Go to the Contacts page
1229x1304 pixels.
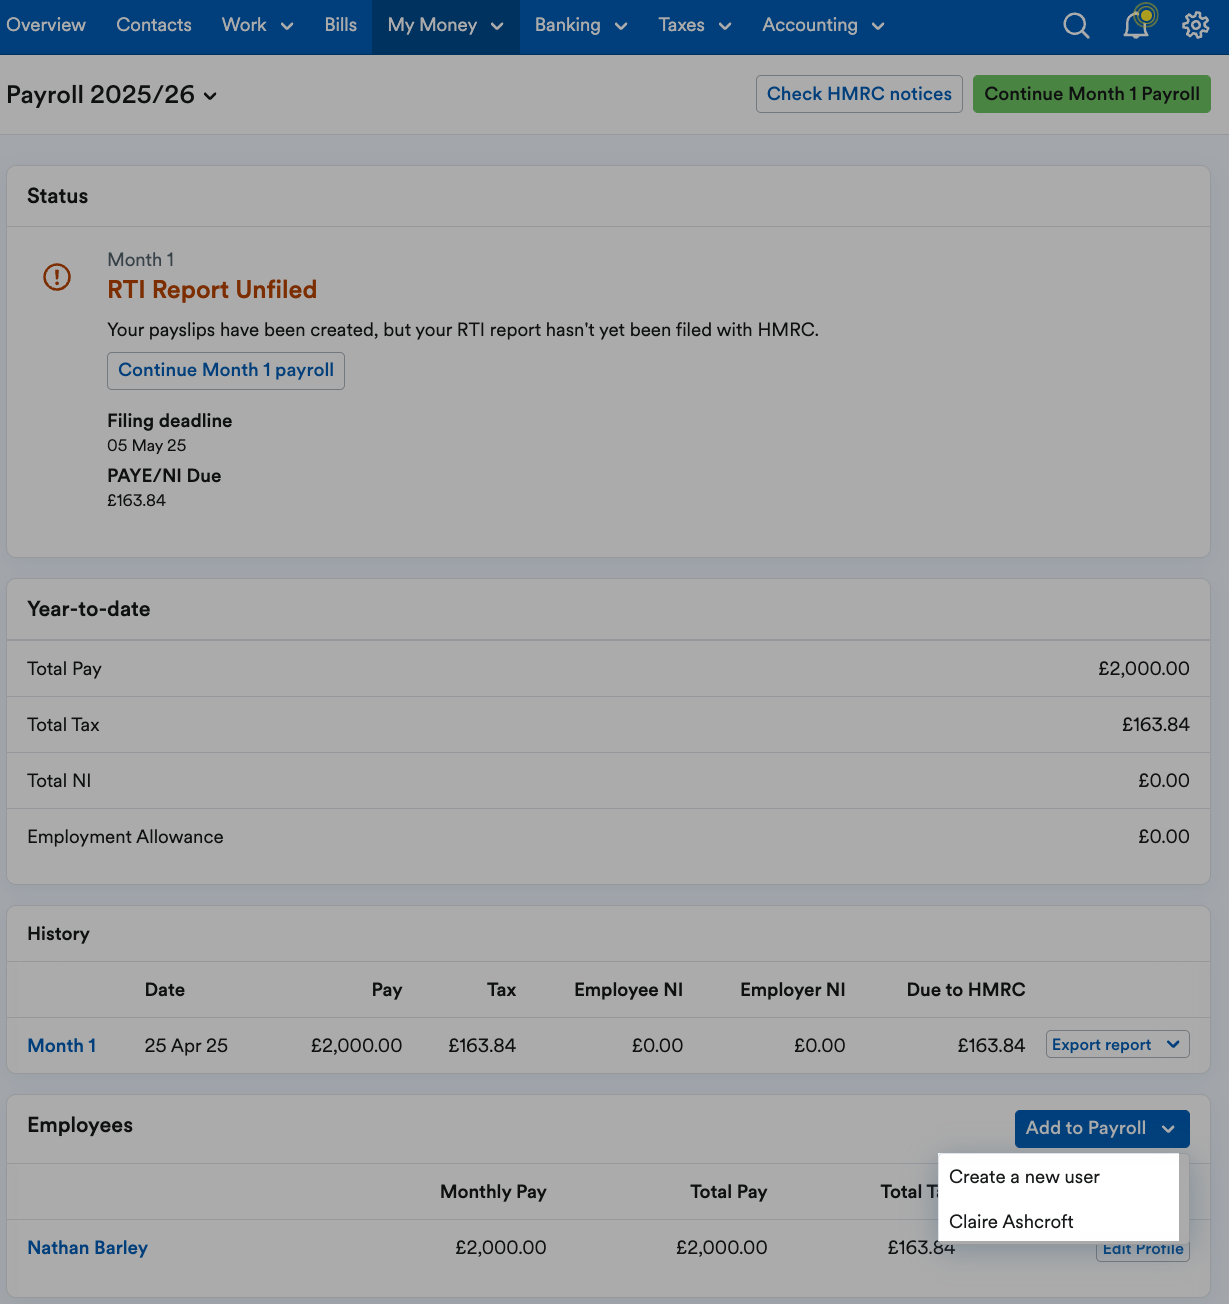click(153, 25)
